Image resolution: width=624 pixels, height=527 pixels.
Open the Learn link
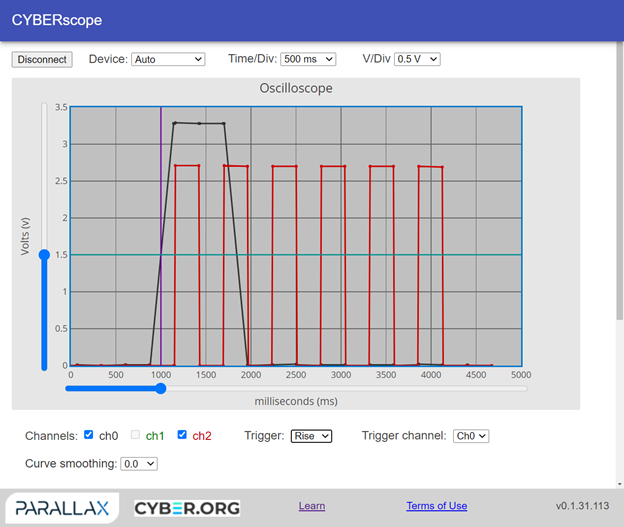click(312, 506)
